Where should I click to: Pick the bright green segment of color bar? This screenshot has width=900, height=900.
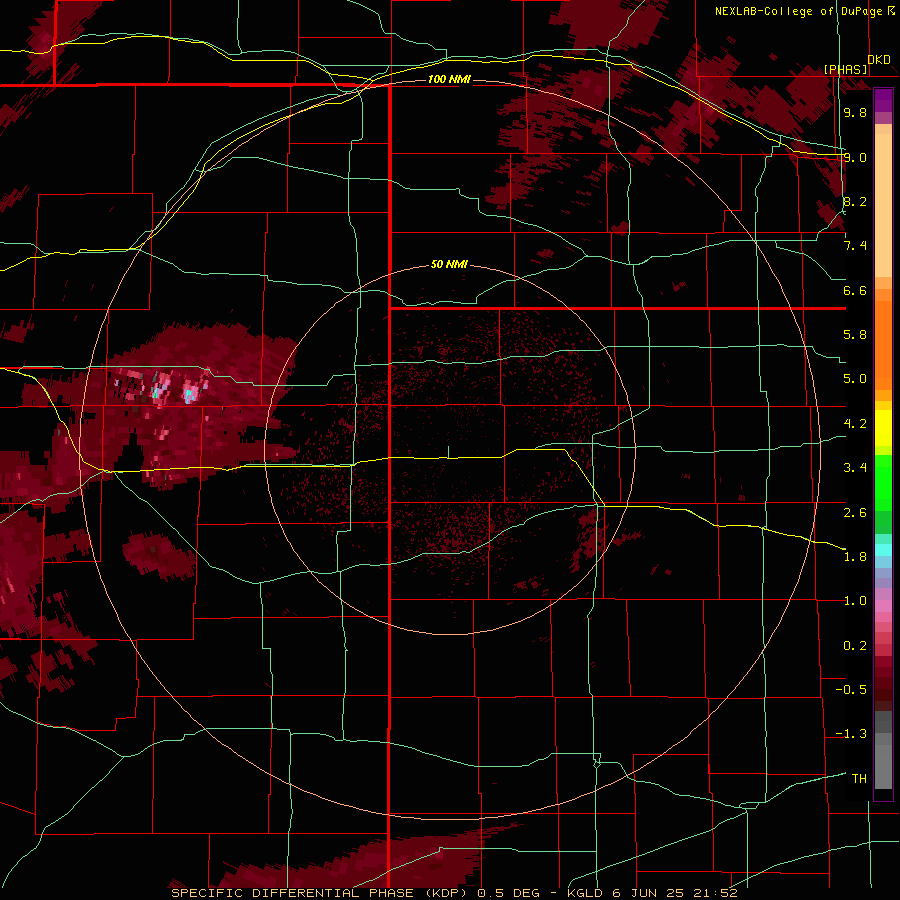coord(883,483)
